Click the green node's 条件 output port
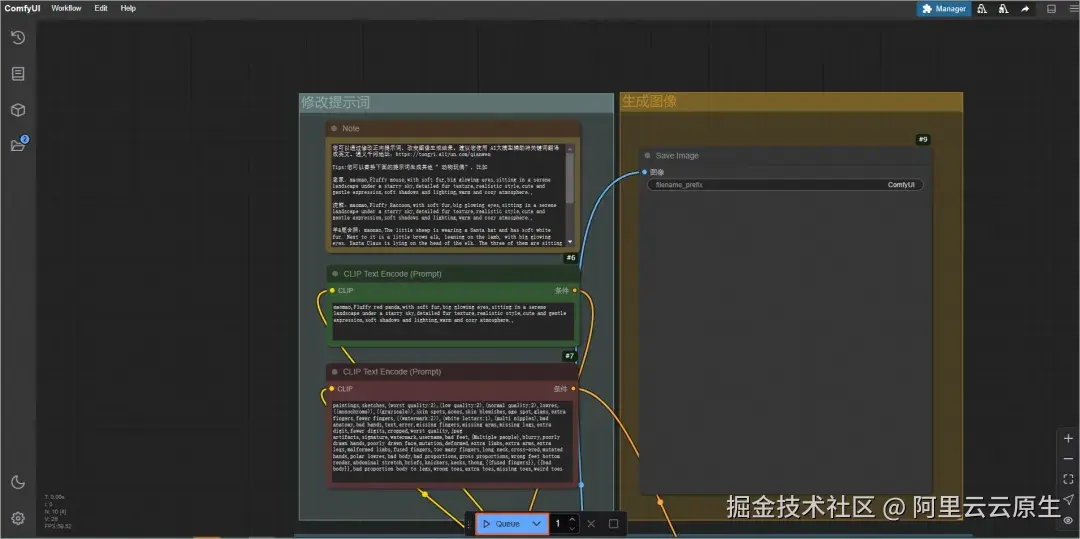This screenshot has height=539, width=1080. click(x=575, y=290)
